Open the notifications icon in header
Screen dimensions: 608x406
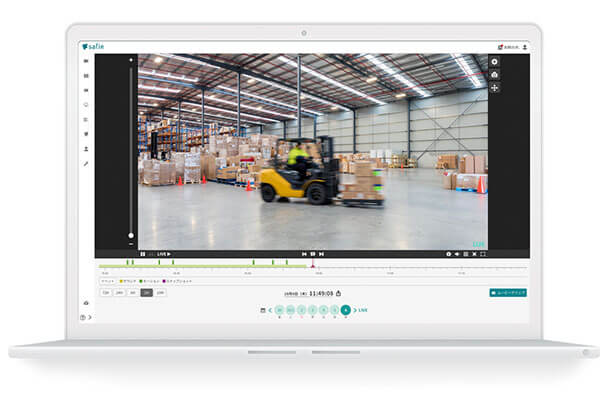coord(500,46)
